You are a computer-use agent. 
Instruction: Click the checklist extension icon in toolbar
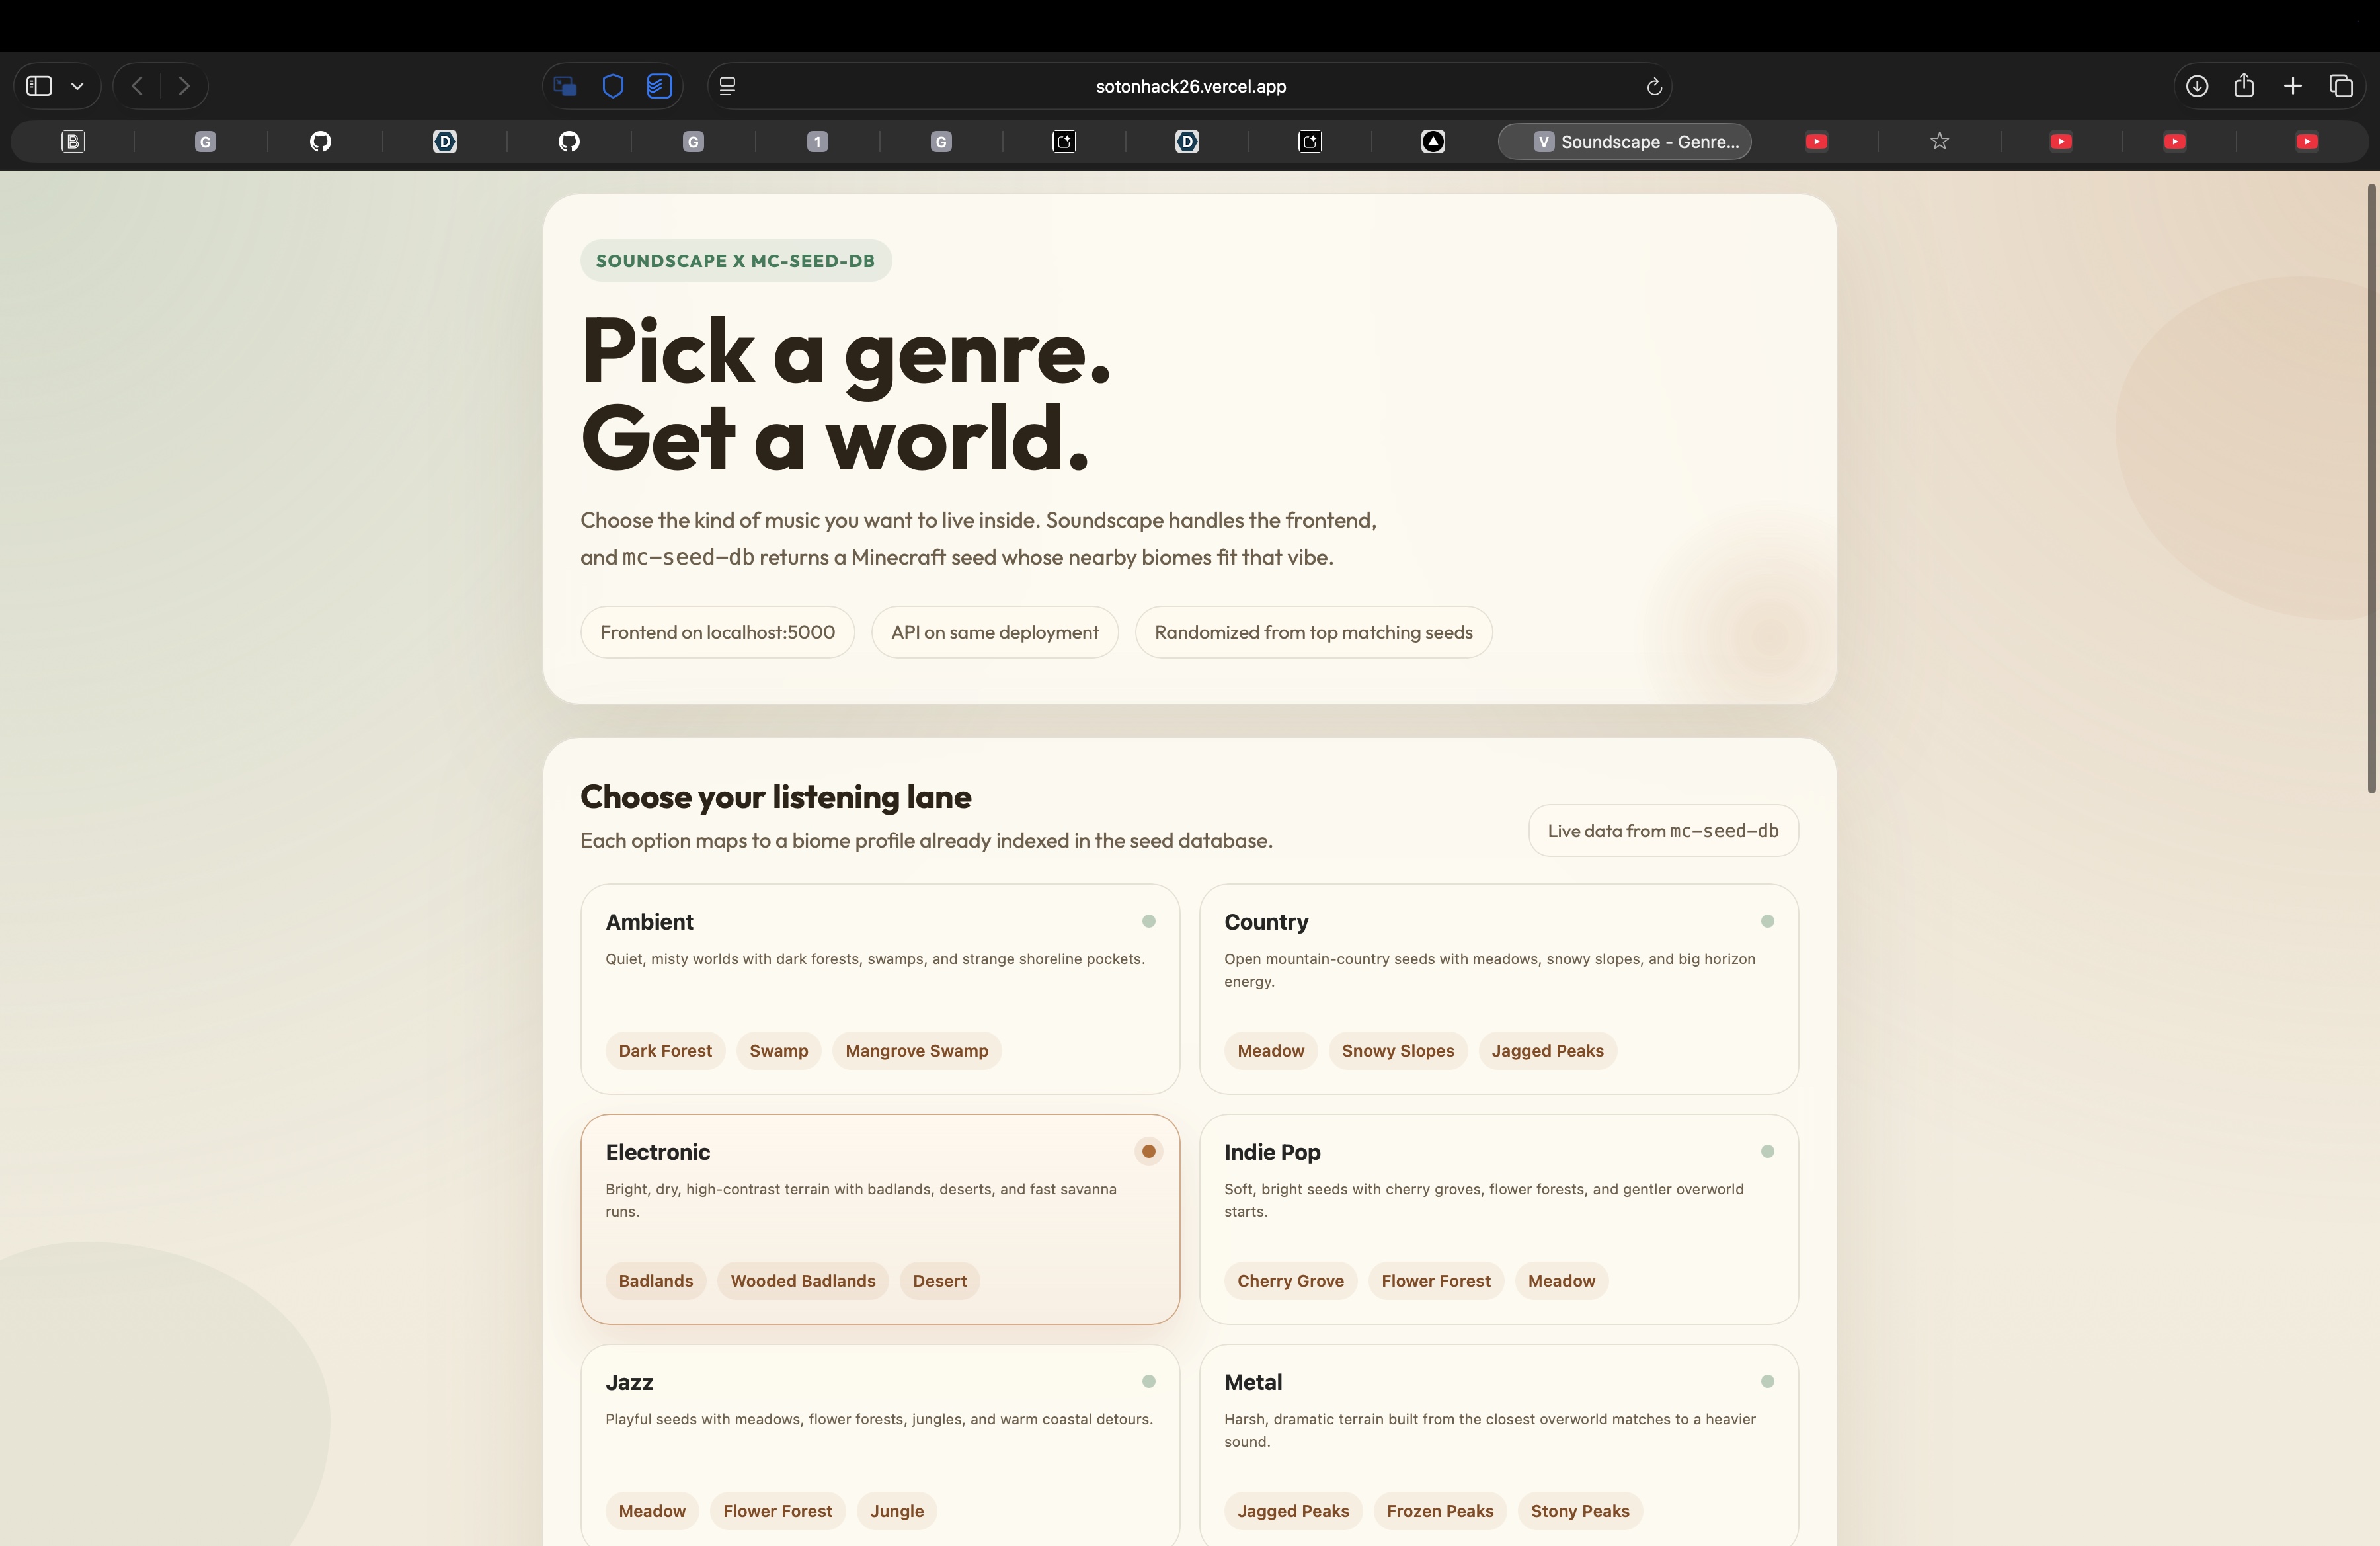click(659, 86)
